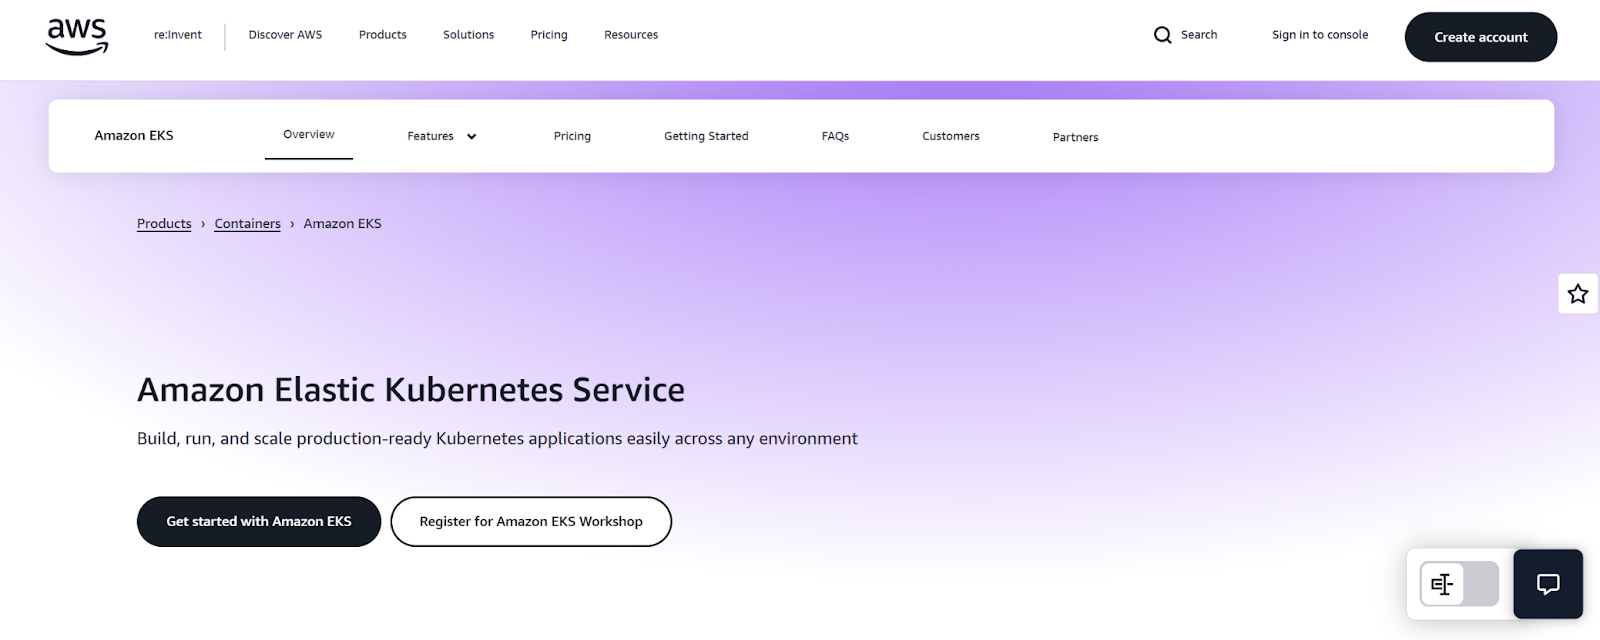
Task: Open the Discover AWS menu
Action: pyautogui.click(x=285, y=35)
